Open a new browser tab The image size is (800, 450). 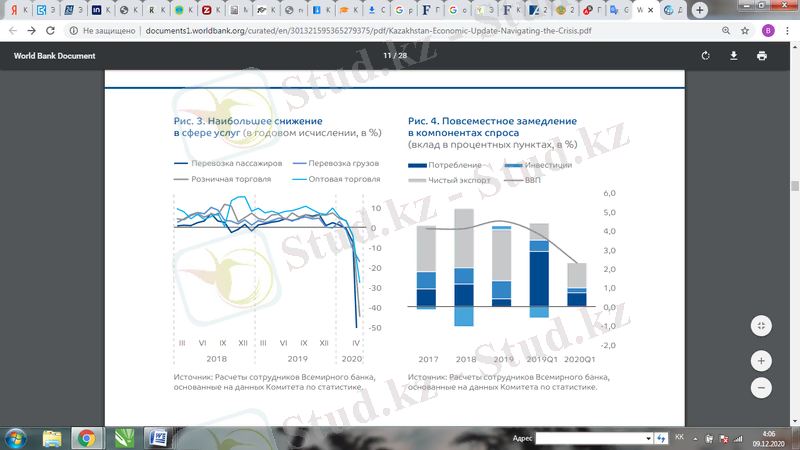tap(699, 10)
